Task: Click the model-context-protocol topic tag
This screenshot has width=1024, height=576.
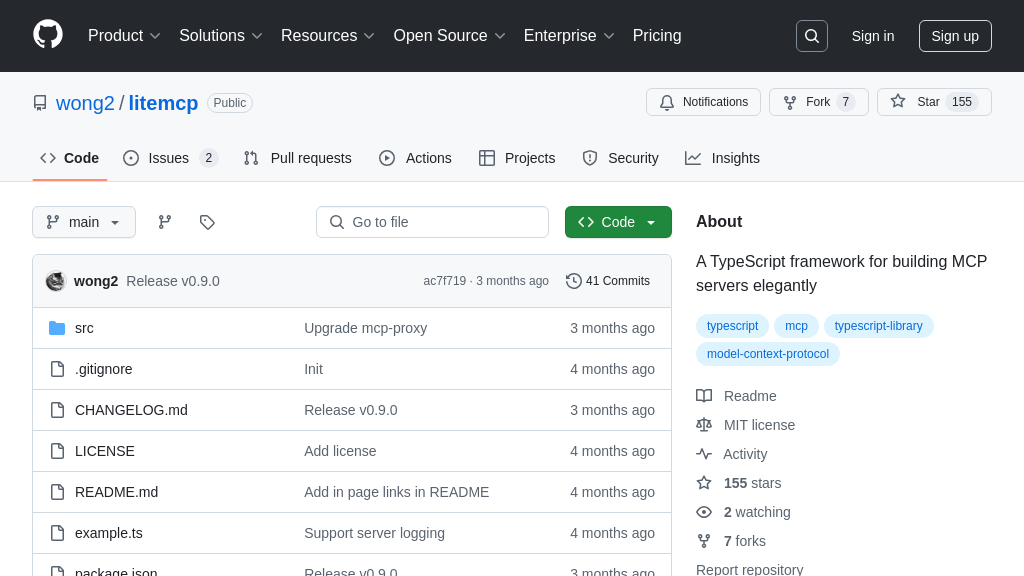Action: (x=767, y=354)
